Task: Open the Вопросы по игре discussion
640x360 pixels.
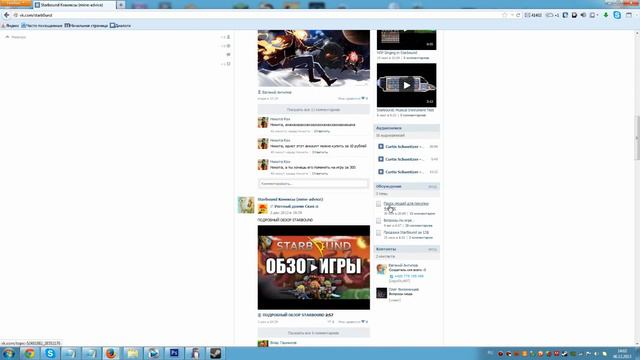Action: click(x=398, y=220)
